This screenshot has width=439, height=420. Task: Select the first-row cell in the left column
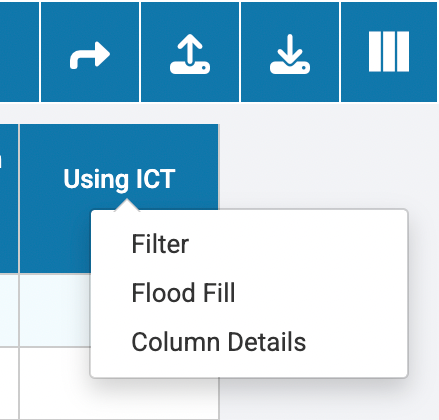tap(9, 310)
